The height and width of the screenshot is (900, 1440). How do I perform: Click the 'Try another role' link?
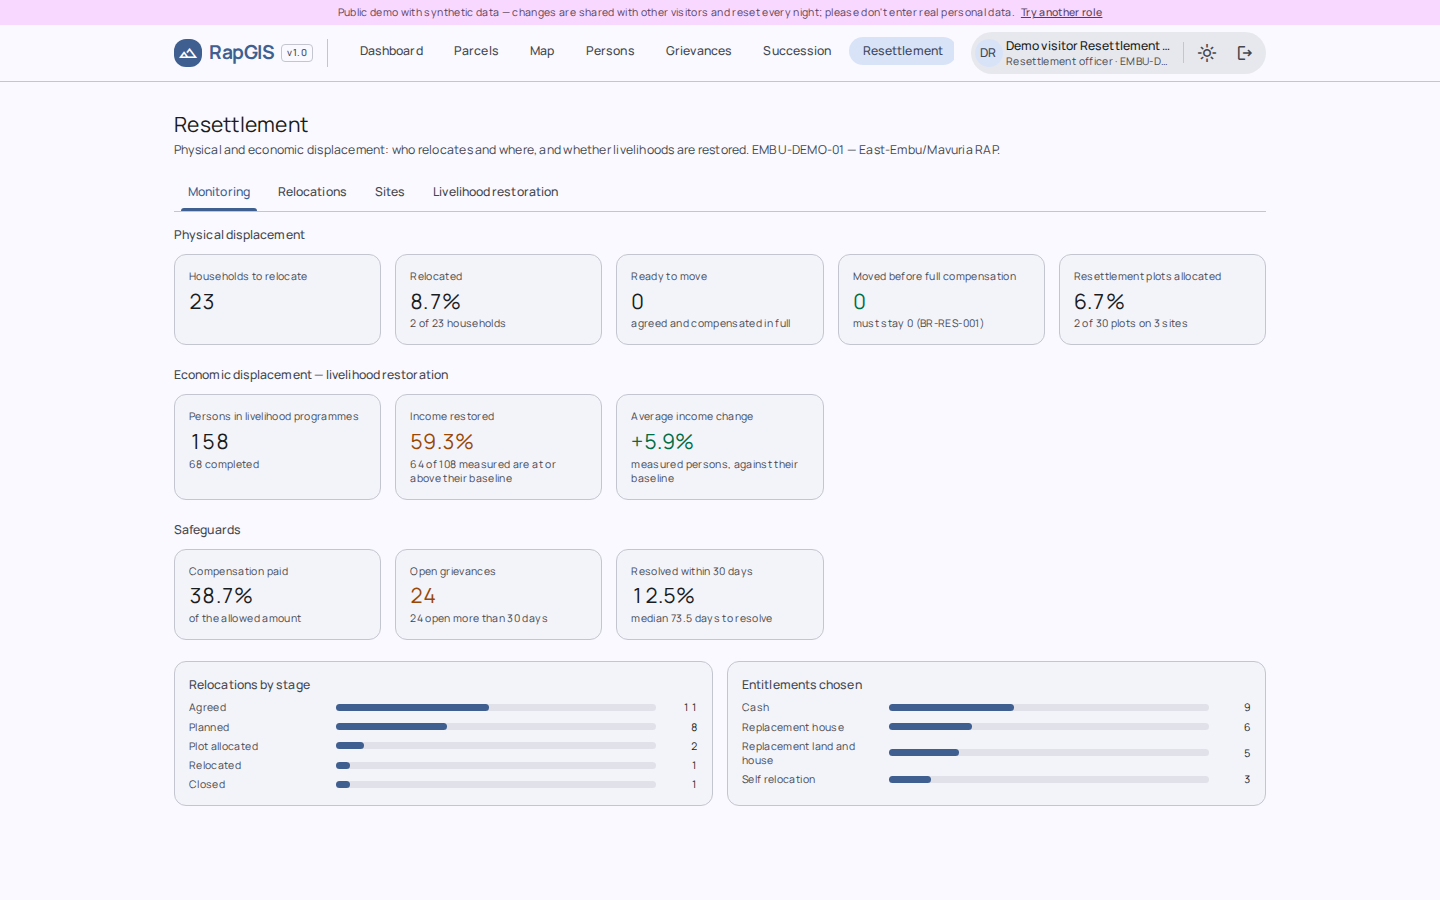(x=1061, y=12)
